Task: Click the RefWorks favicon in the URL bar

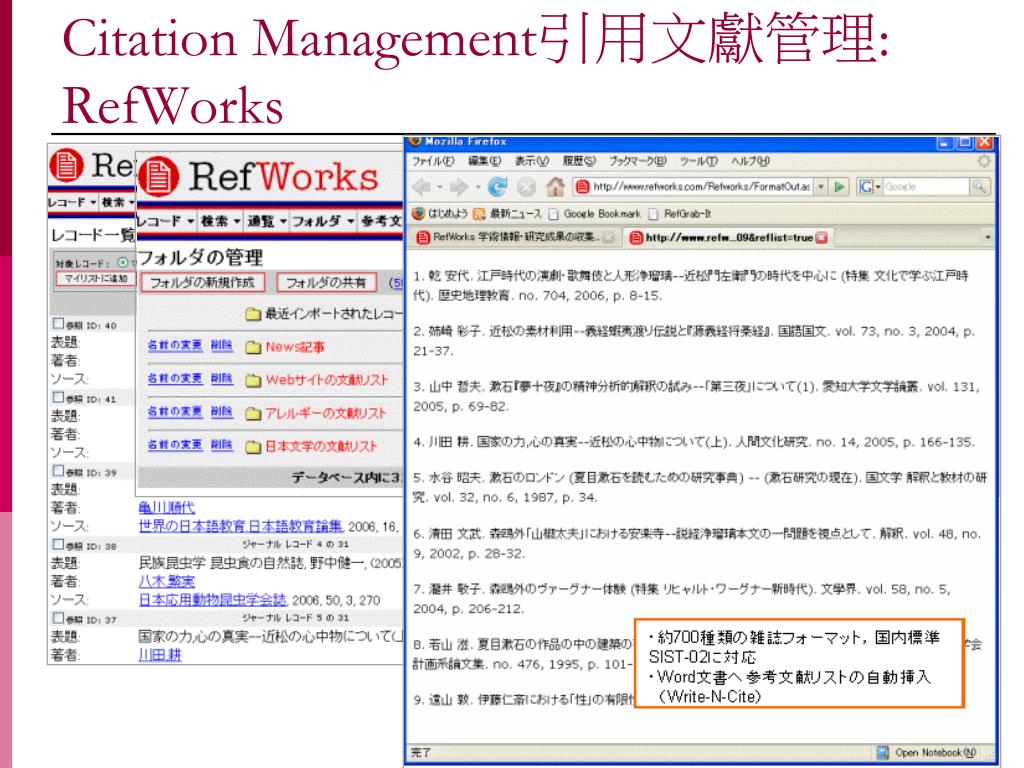Action: point(582,187)
